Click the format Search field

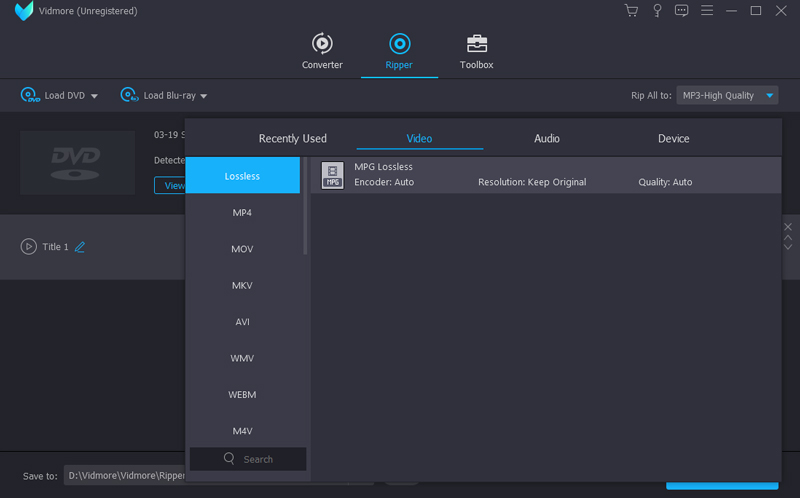click(249, 459)
